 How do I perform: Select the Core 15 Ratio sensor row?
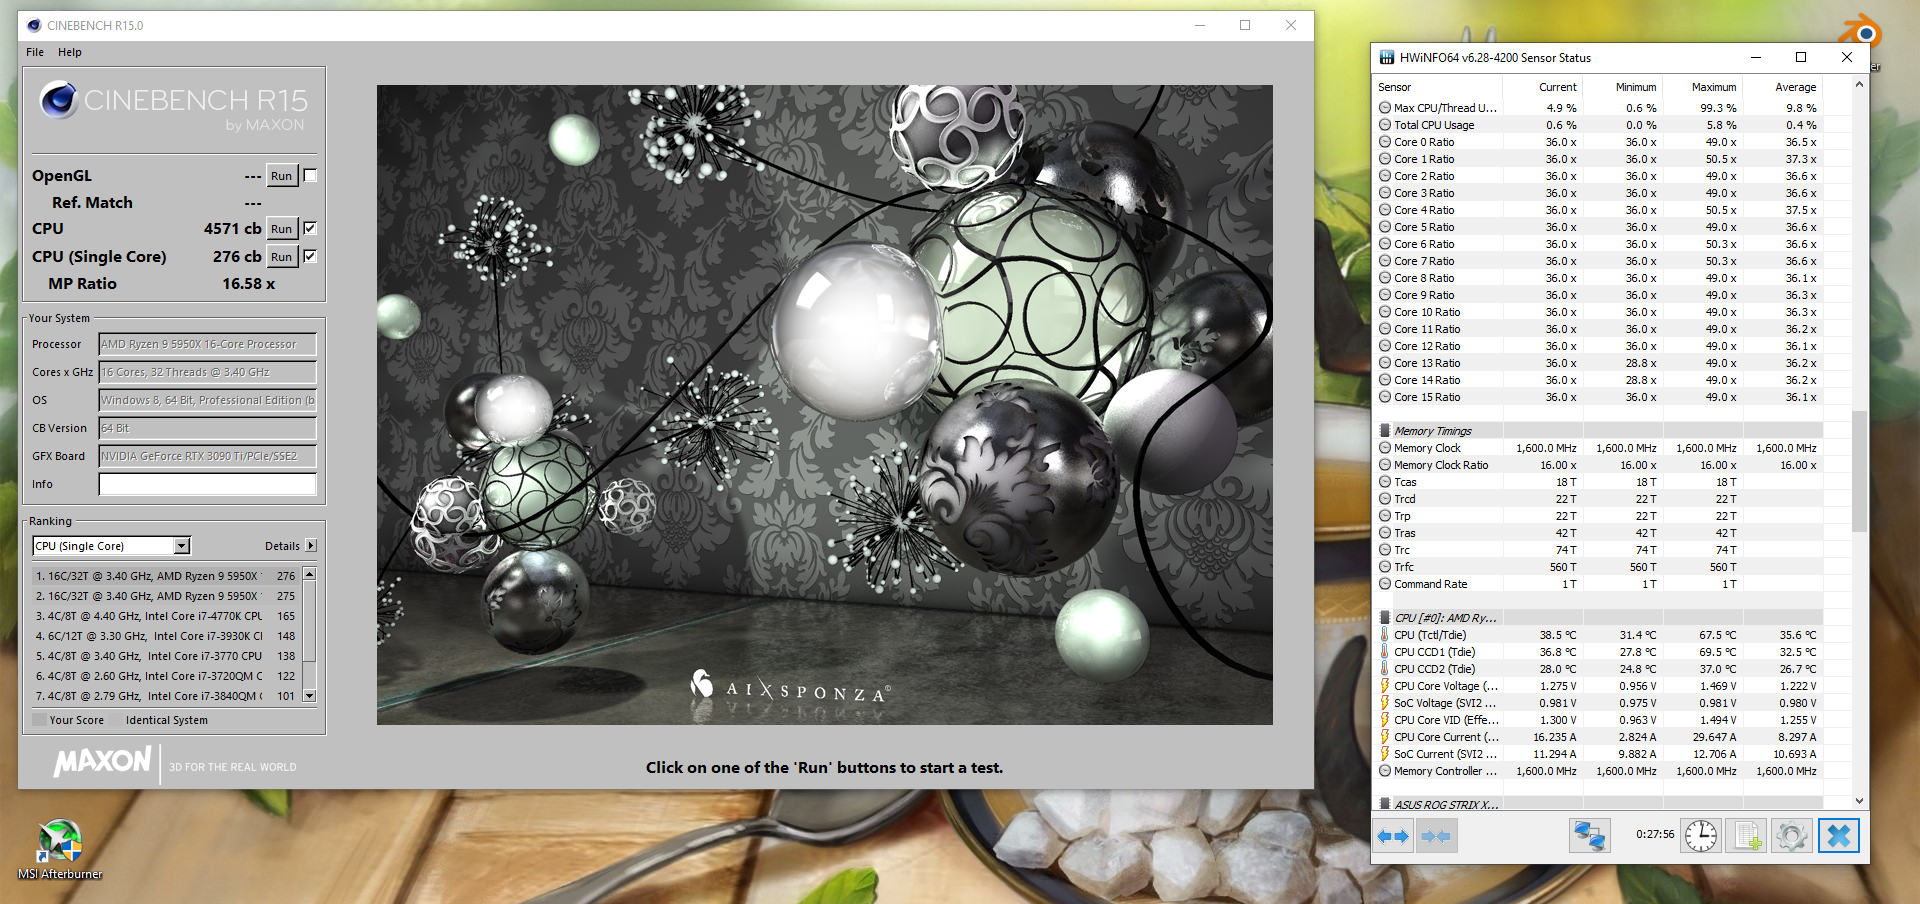click(x=1598, y=397)
